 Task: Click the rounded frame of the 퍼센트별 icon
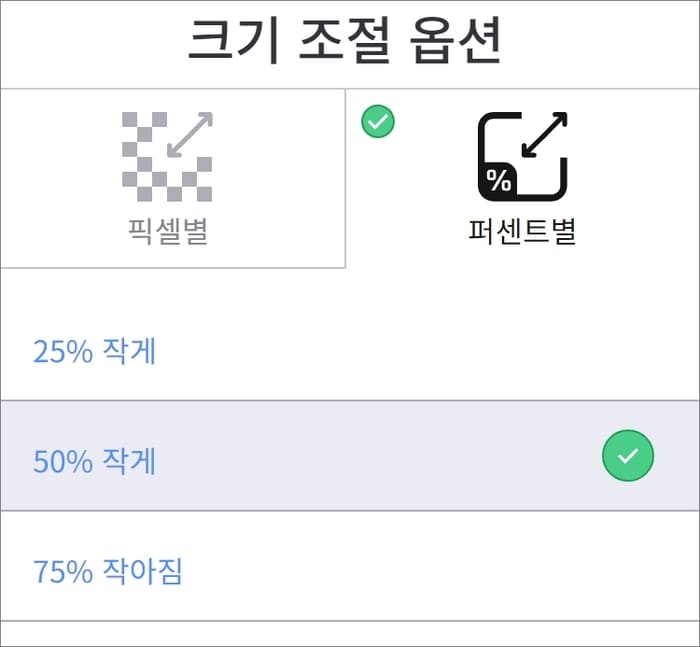click(x=523, y=156)
